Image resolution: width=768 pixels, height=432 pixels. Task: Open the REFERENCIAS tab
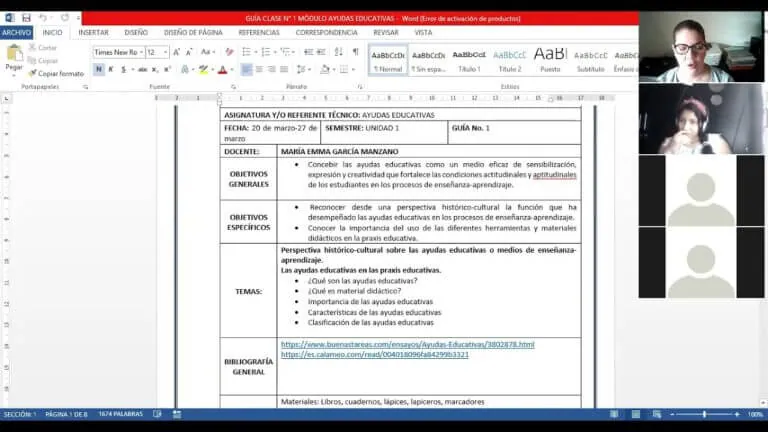point(259,32)
